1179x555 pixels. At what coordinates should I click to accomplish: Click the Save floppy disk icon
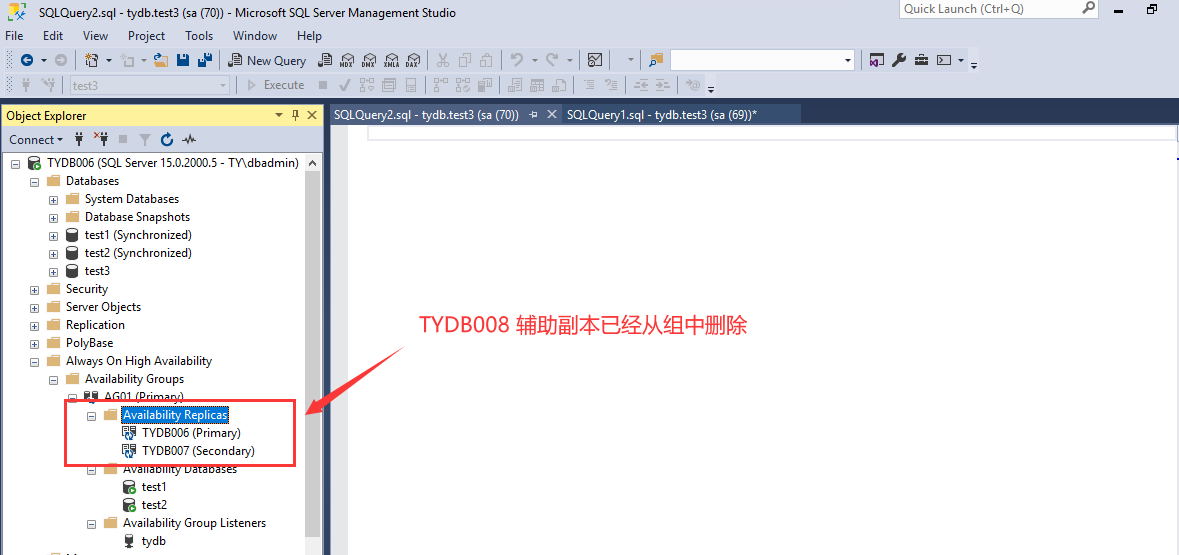tap(183, 60)
